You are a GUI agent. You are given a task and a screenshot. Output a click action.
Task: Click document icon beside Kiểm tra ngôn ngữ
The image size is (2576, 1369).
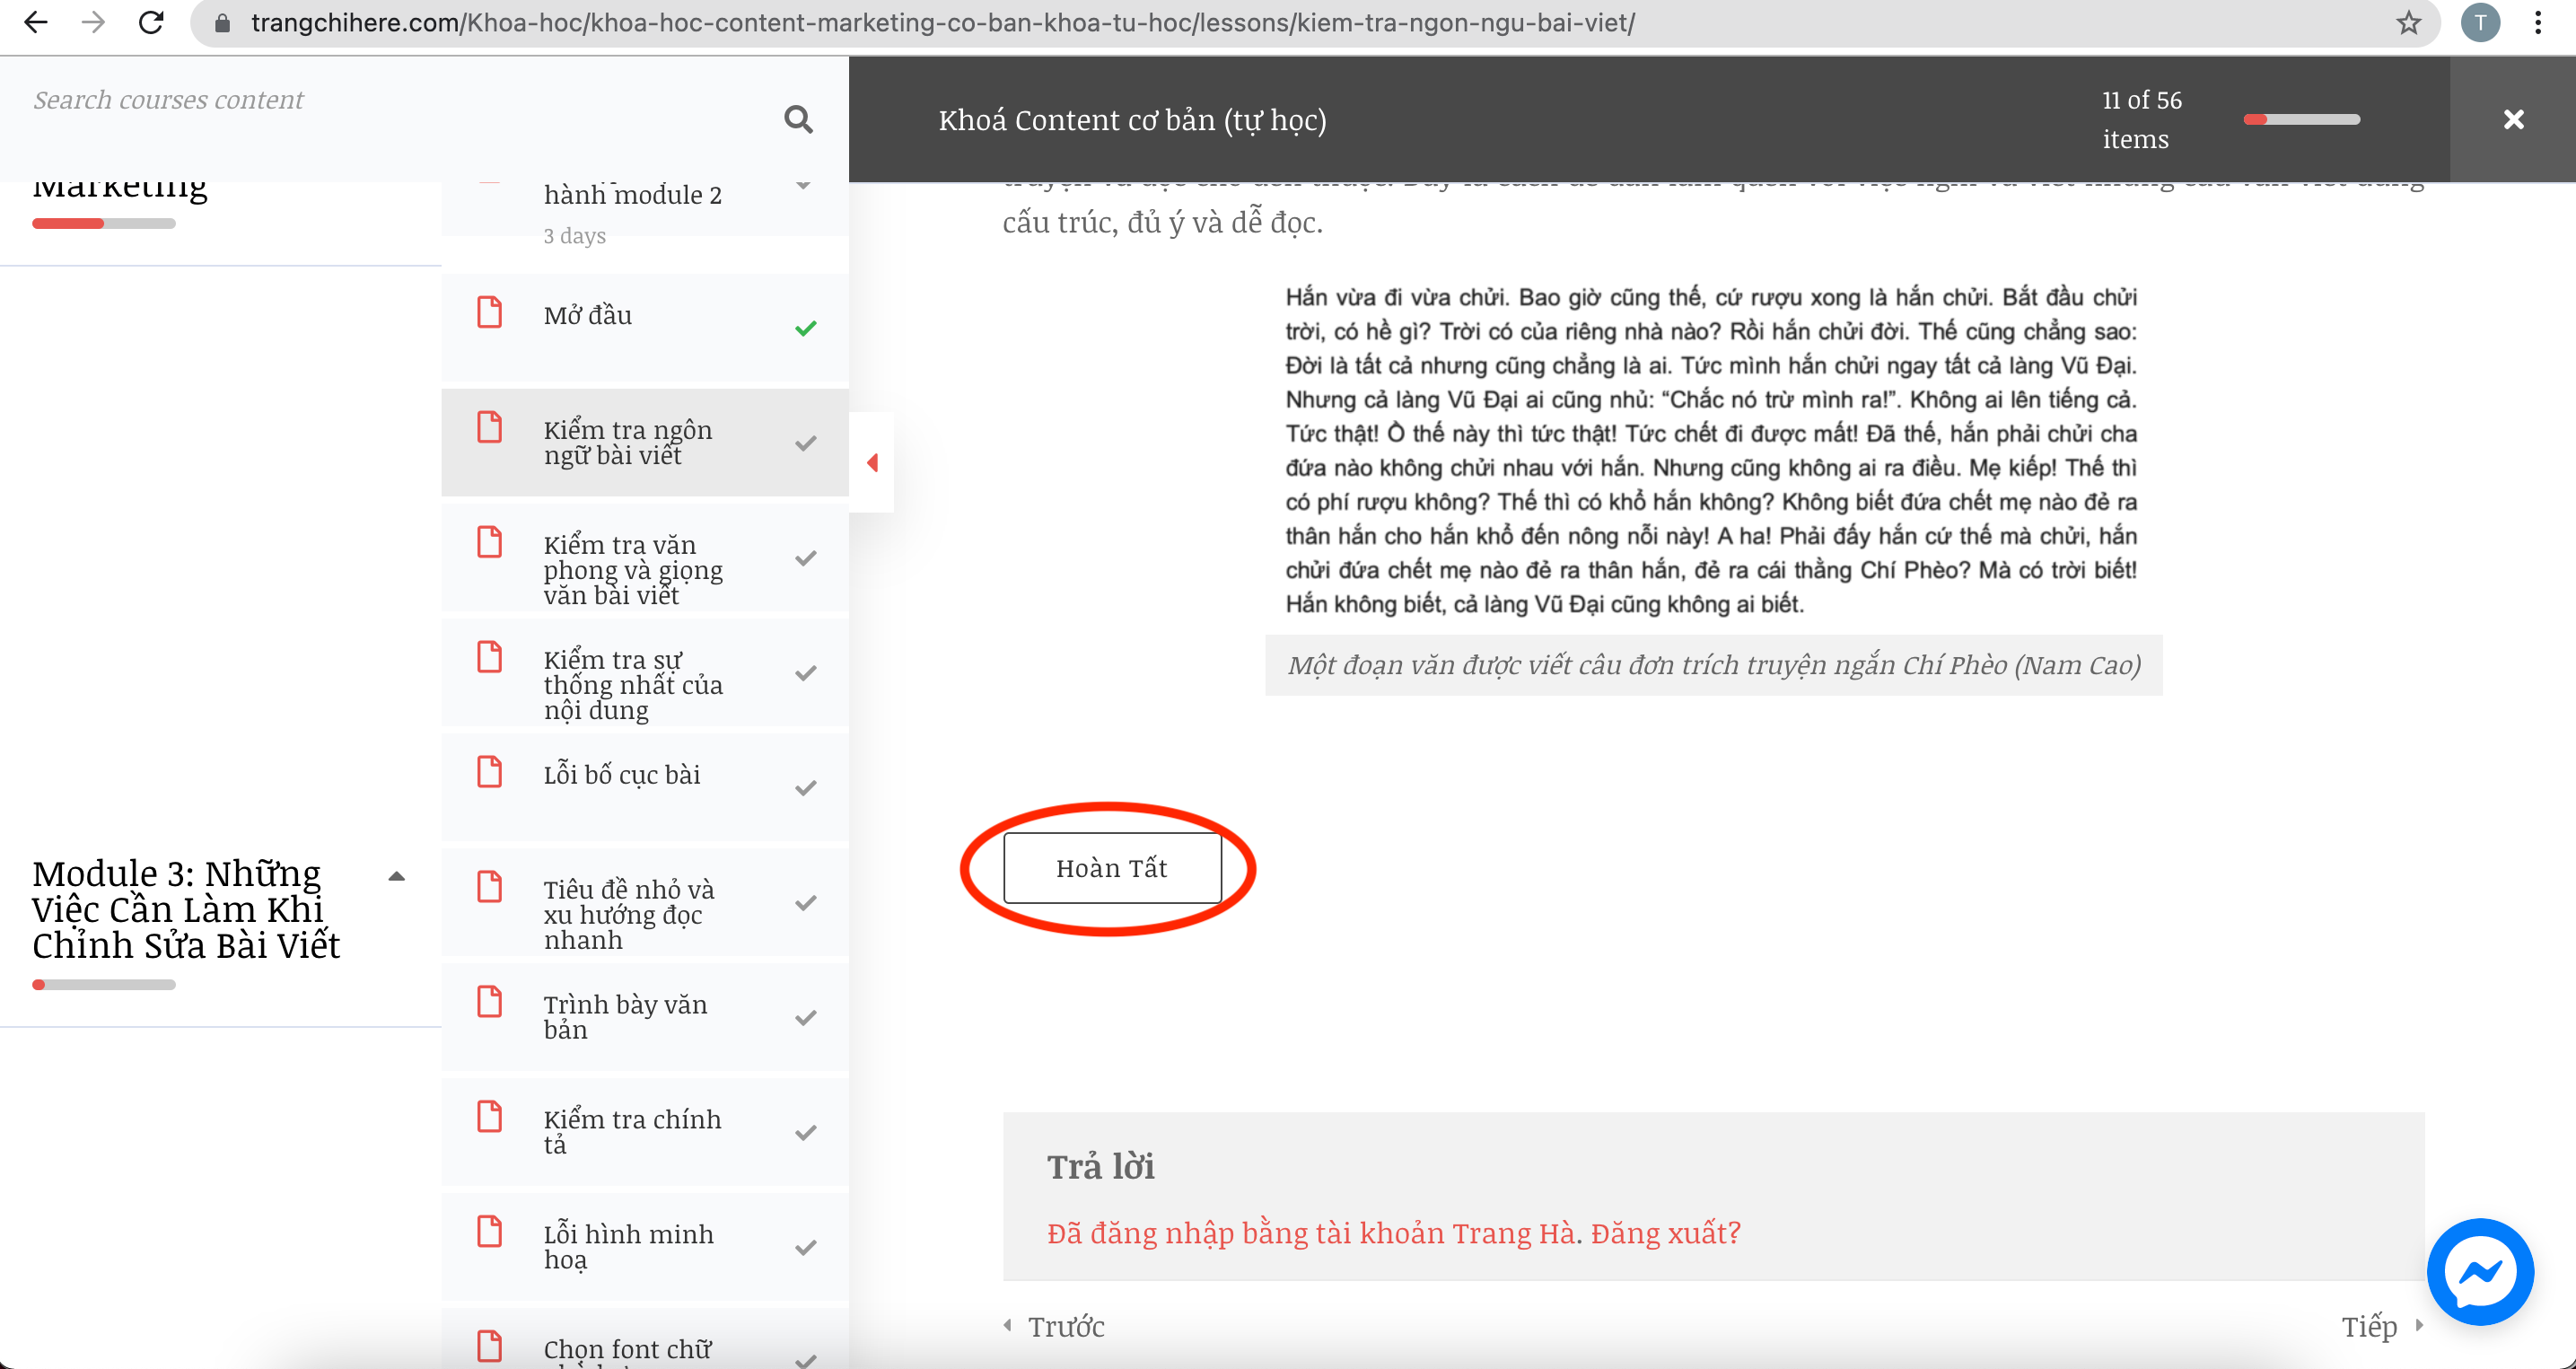(489, 426)
